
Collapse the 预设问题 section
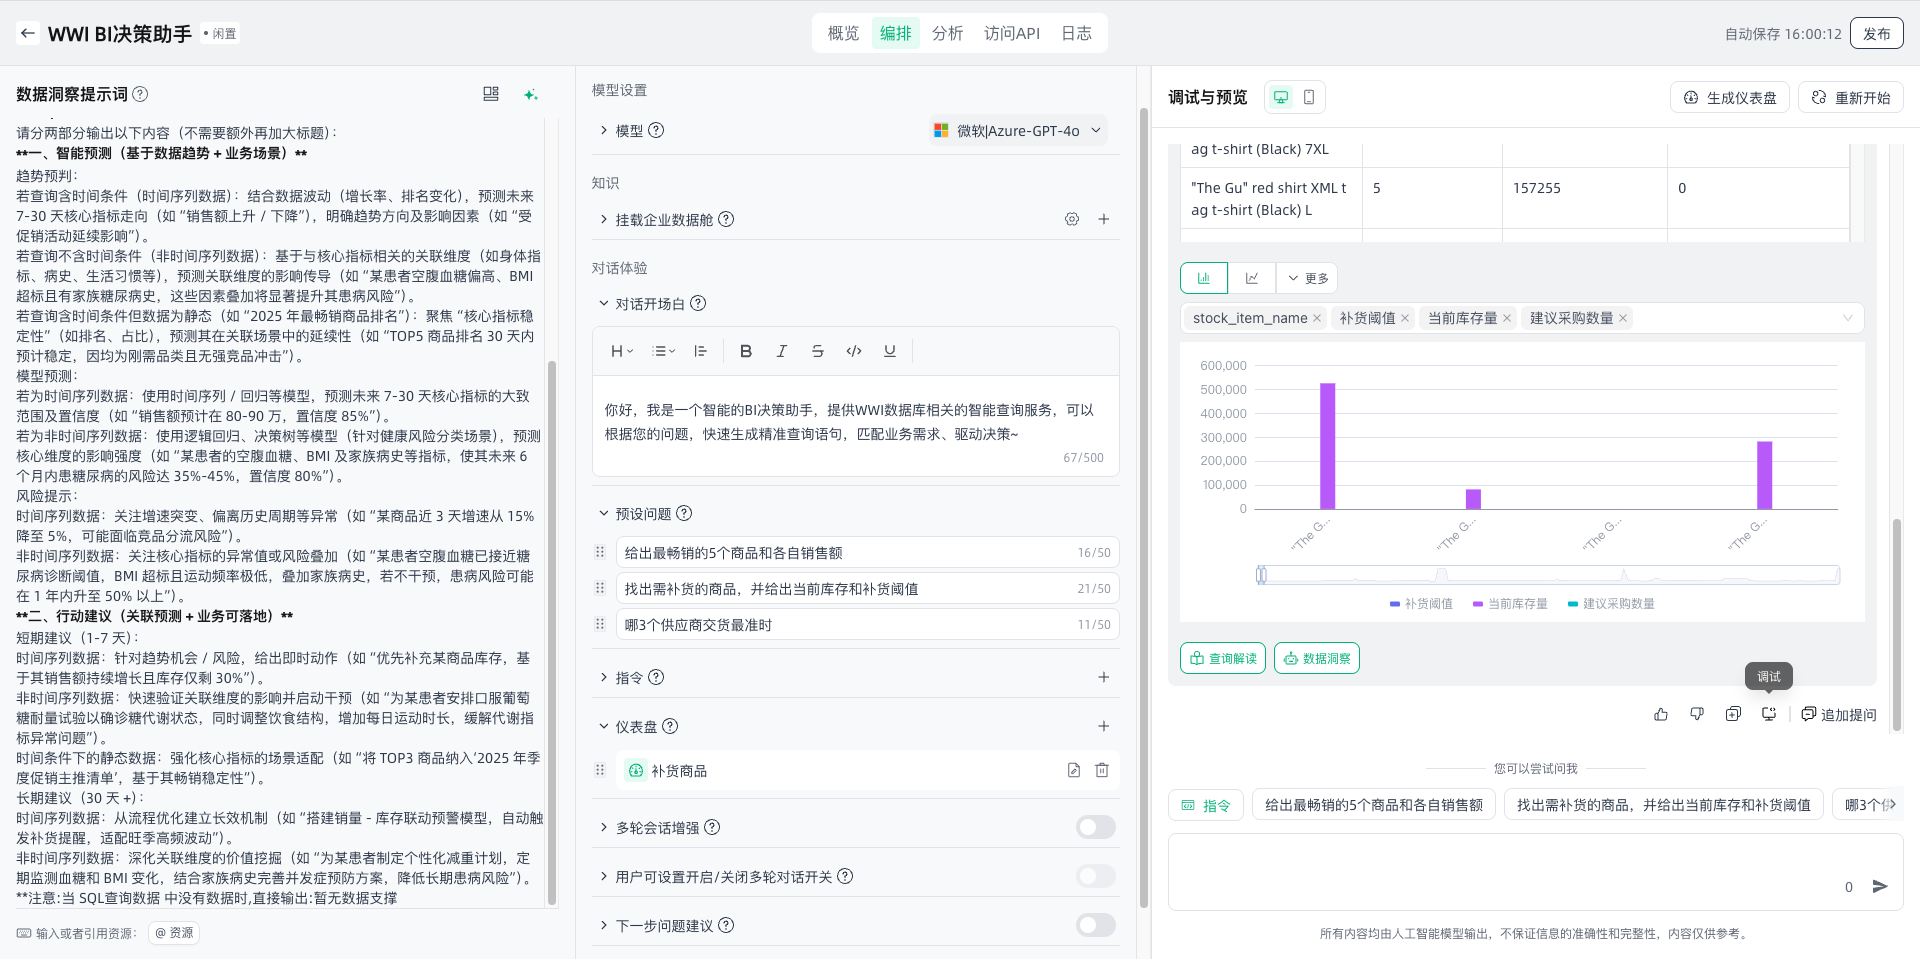point(604,513)
